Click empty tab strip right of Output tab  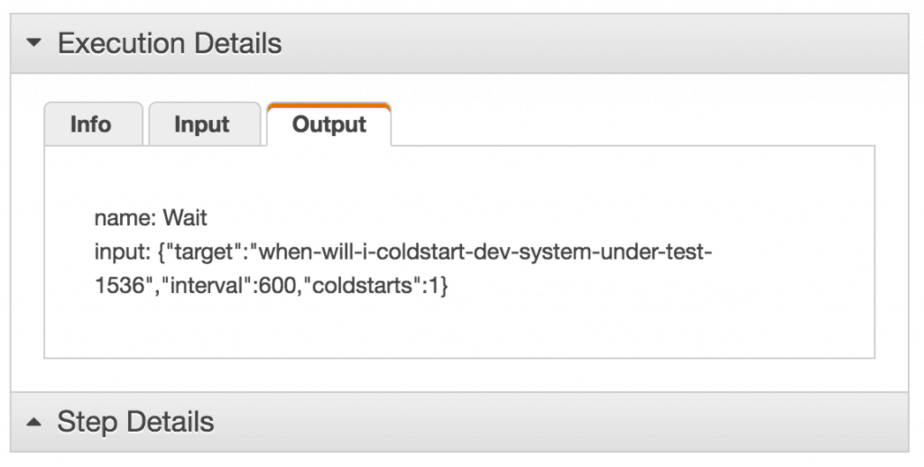point(630,125)
